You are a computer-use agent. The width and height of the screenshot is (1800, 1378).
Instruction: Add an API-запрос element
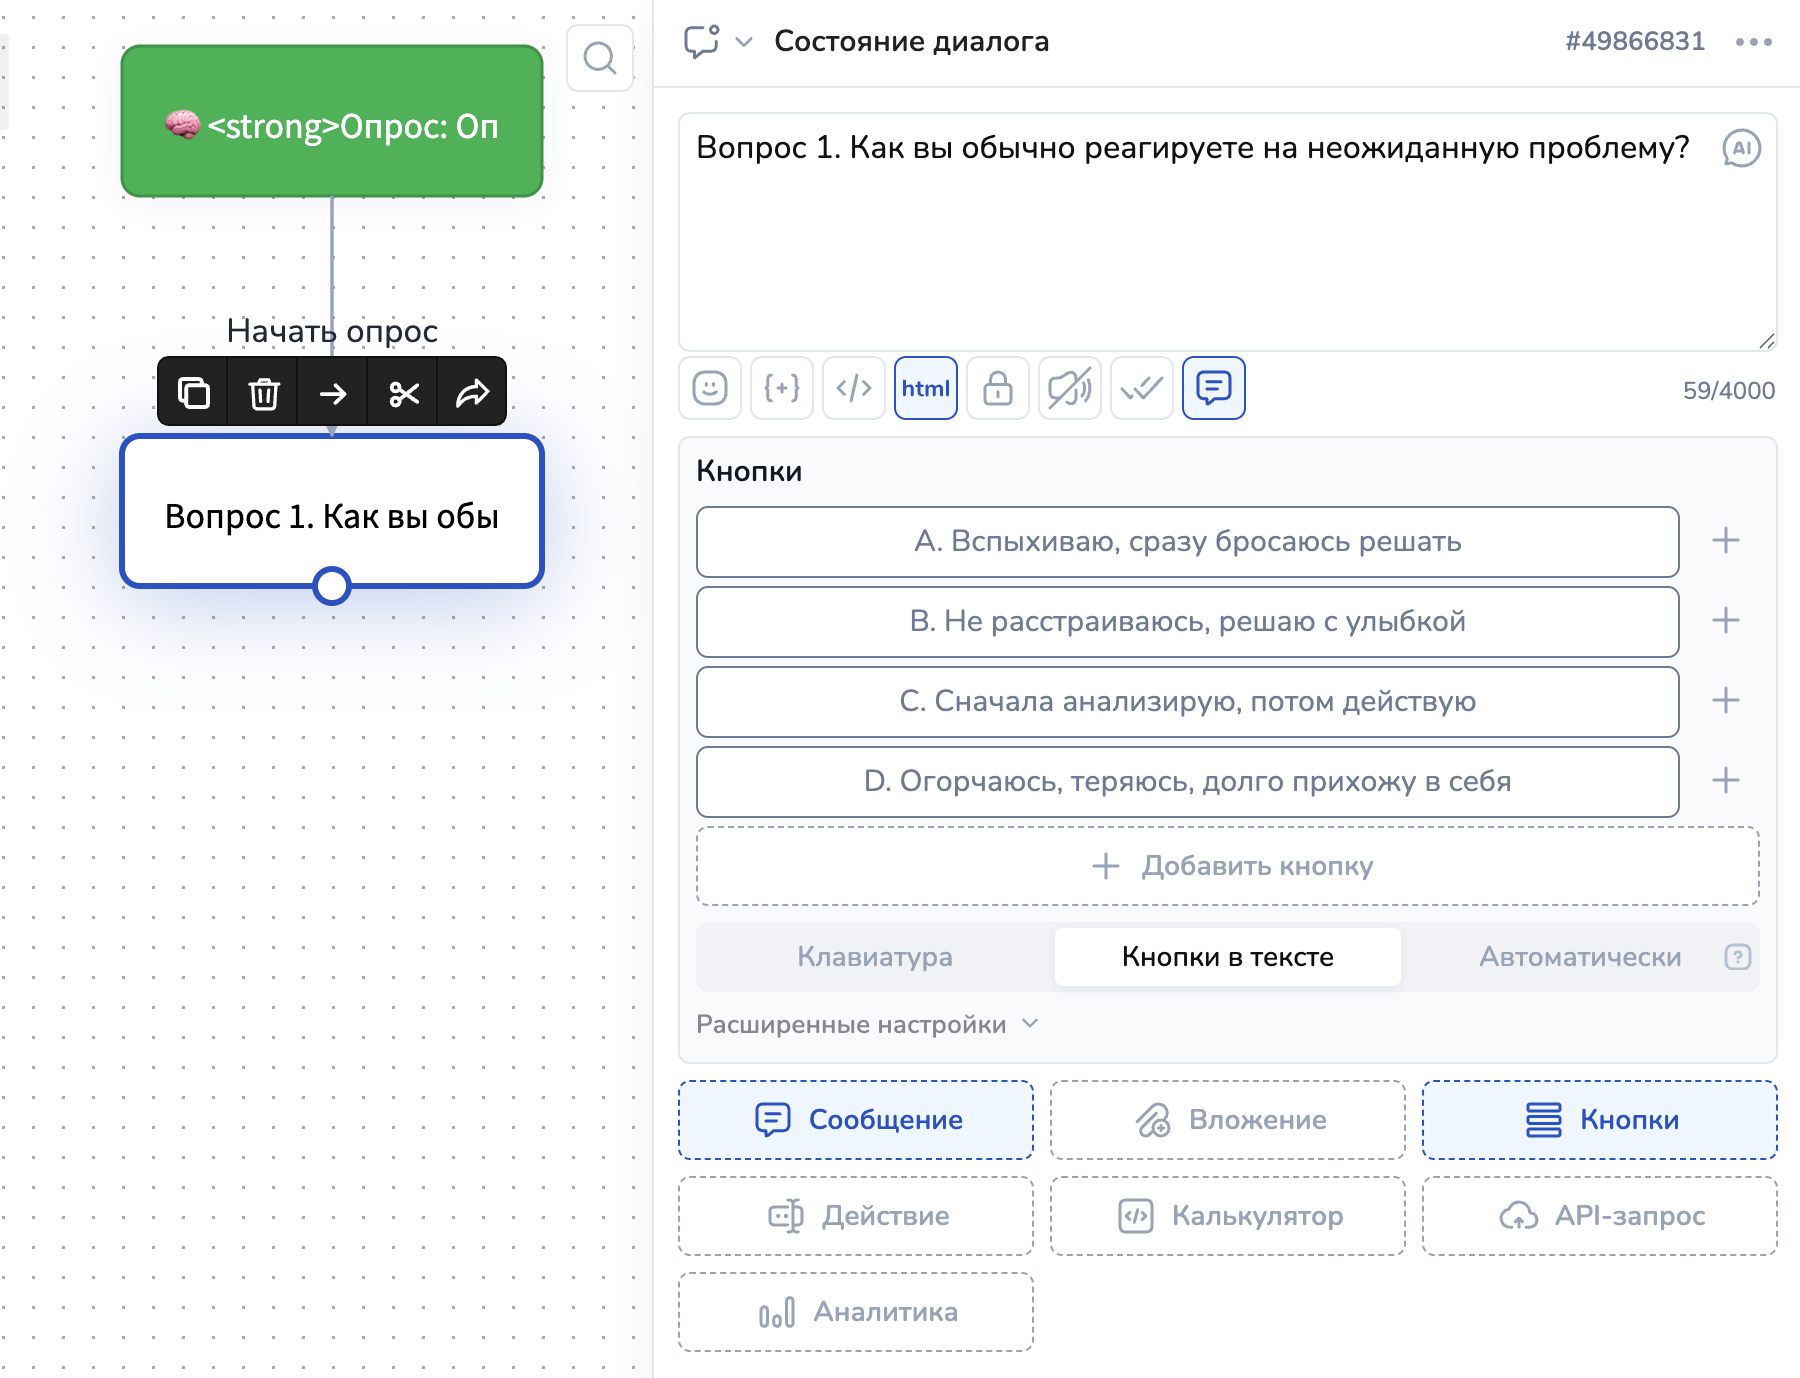pyautogui.click(x=1600, y=1216)
